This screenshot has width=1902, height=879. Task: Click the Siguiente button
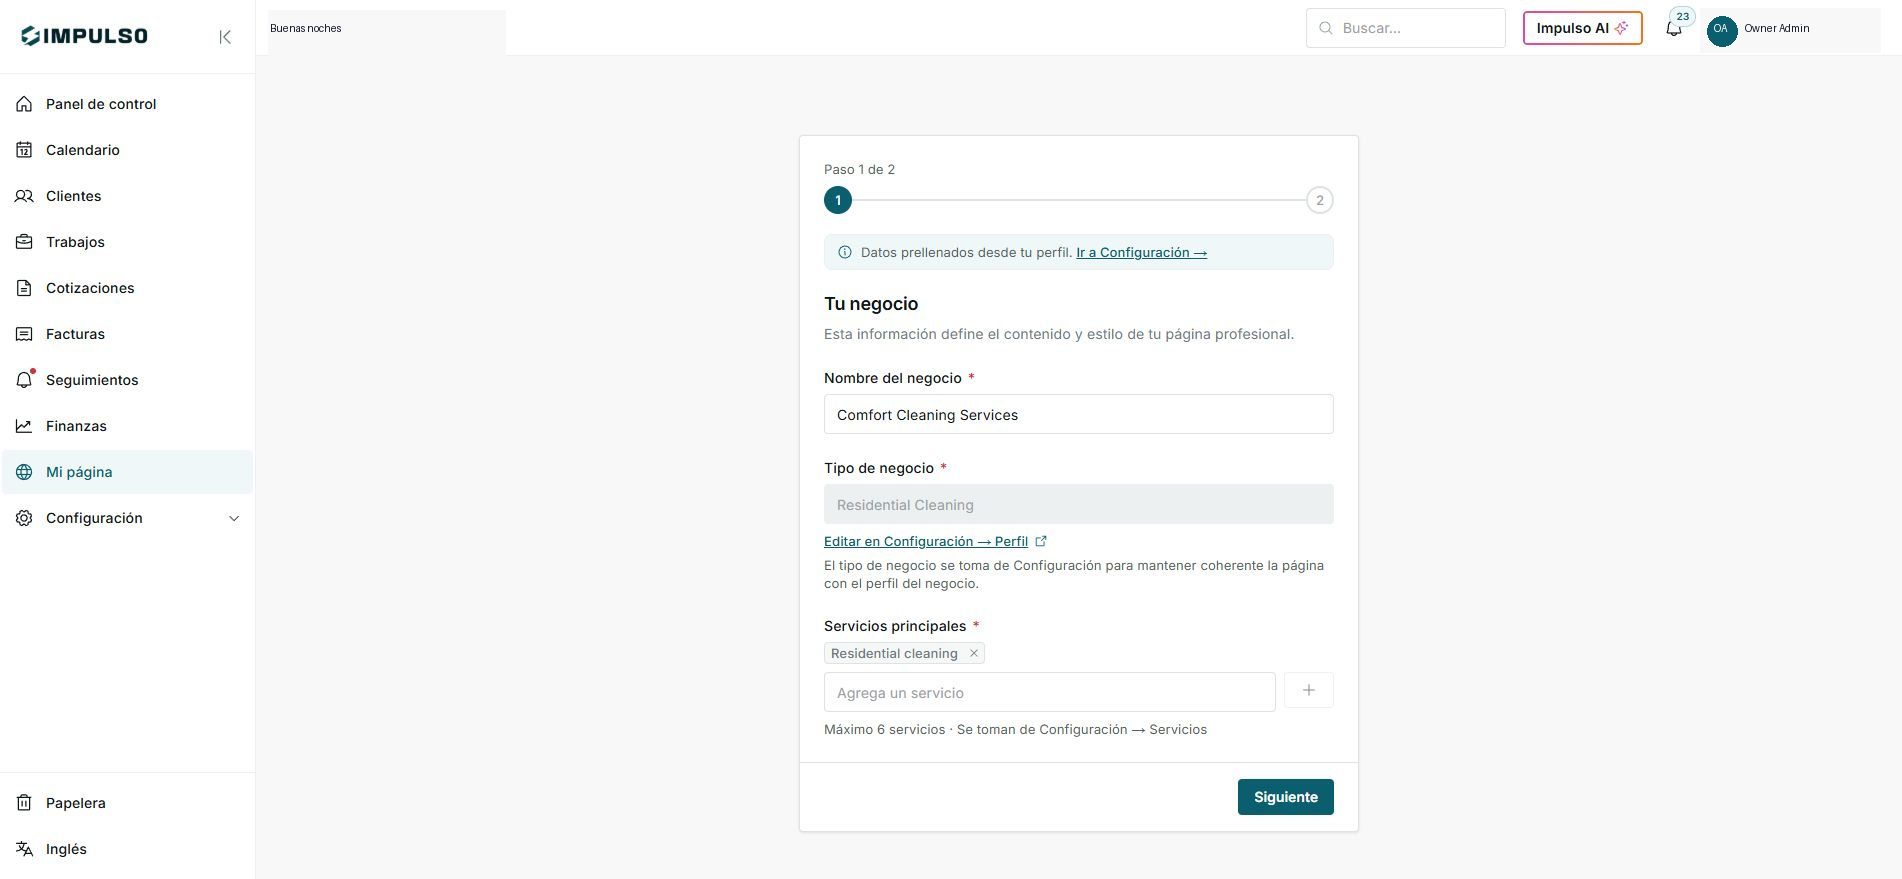click(x=1285, y=797)
